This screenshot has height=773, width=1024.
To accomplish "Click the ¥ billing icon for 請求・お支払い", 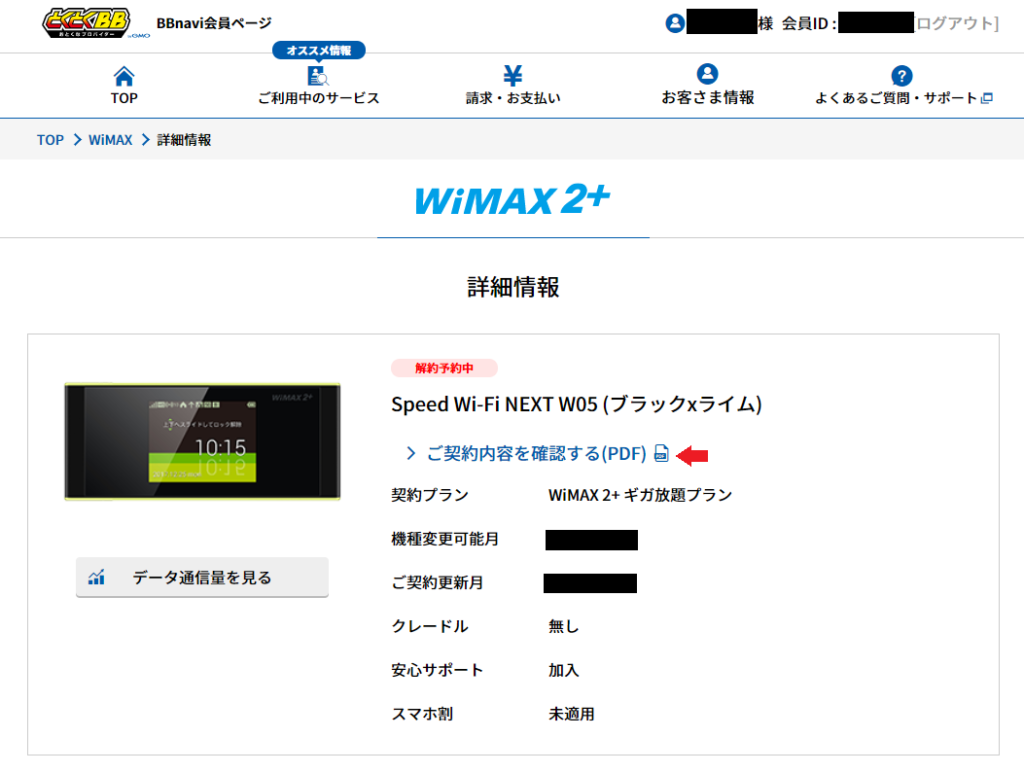I will tap(513, 74).
